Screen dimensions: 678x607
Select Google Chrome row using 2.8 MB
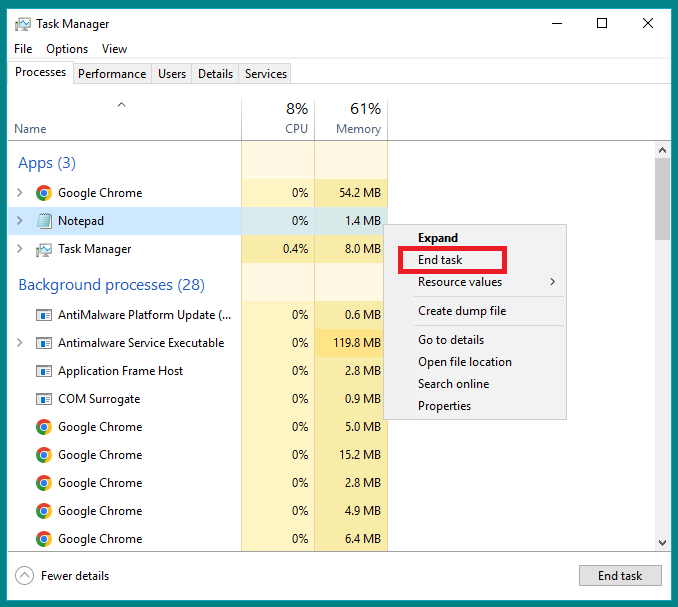pyautogui.click(x=198, y=482)
